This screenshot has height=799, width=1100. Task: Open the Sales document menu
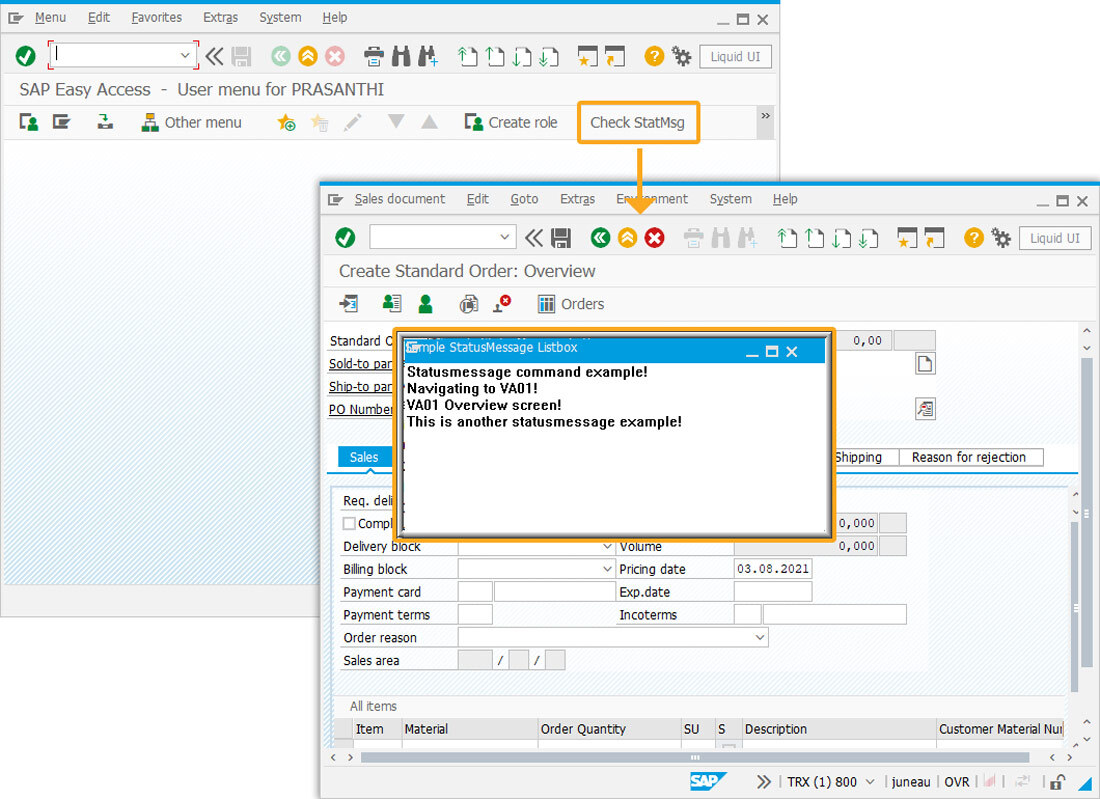coord(400,199)
